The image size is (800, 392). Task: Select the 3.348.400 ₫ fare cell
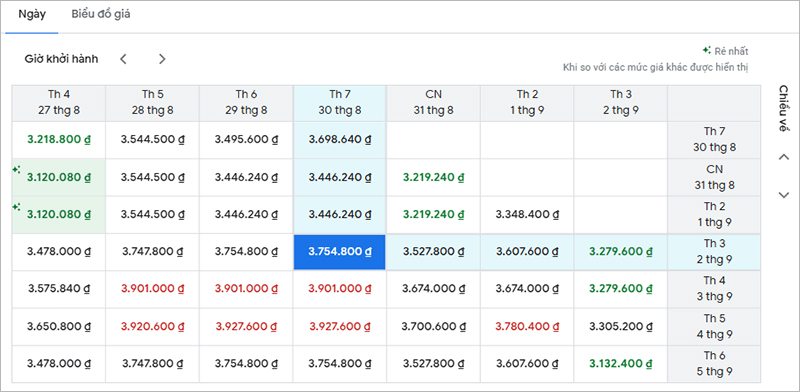tap(527, 214)
